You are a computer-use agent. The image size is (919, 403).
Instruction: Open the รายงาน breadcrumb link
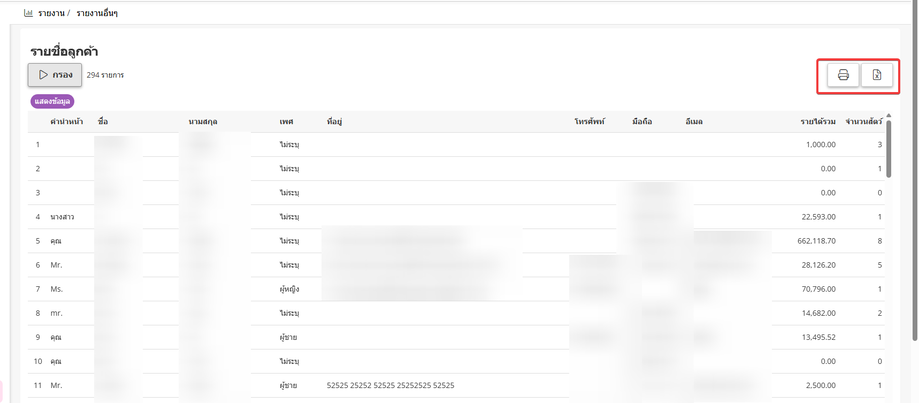(51, 12)
